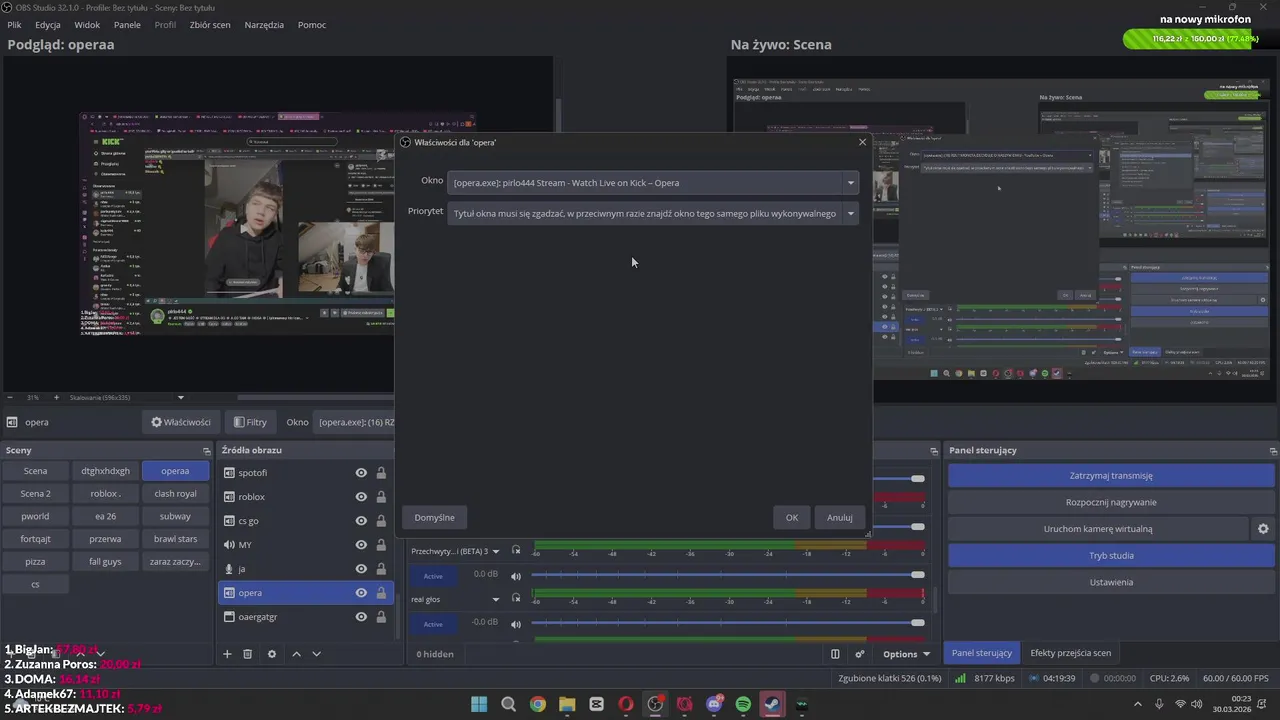Click the Uruchom kamerę wirtualną button
Screen dimensions: 1280x720
1098,529
